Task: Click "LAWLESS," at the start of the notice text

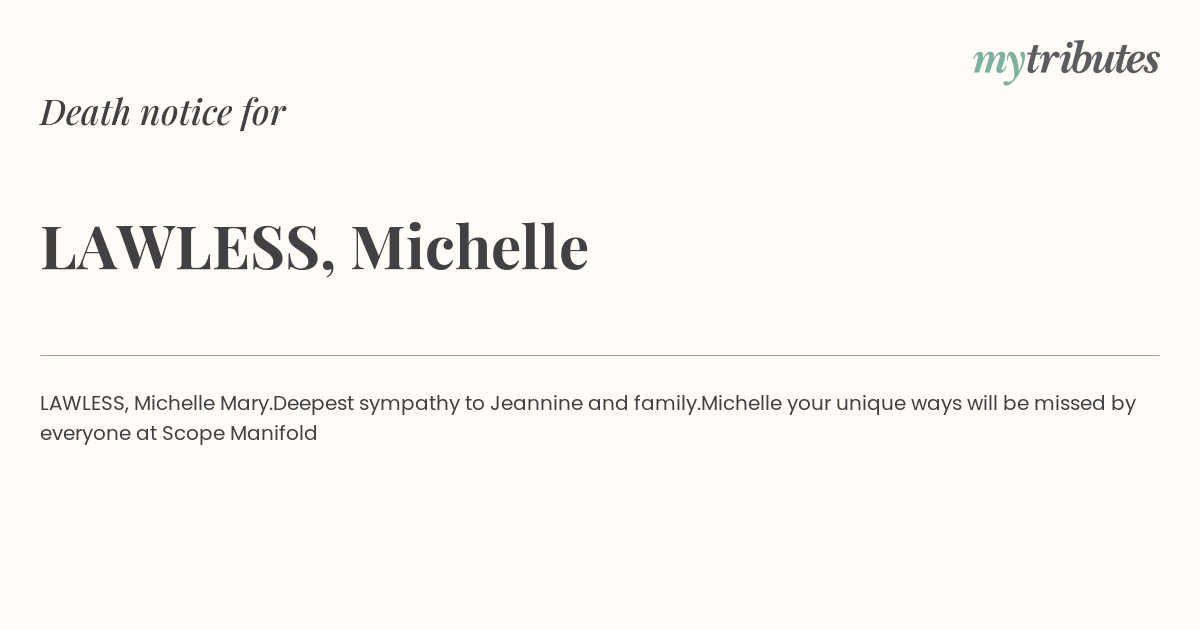Action: 84,404
